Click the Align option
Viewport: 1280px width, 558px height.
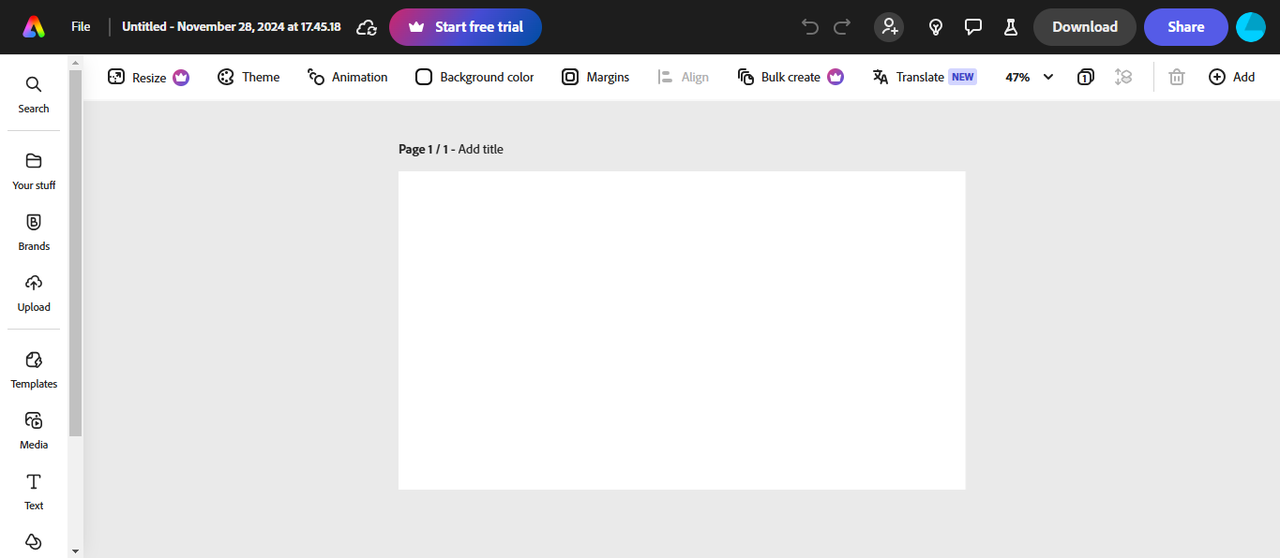(683, 77)
